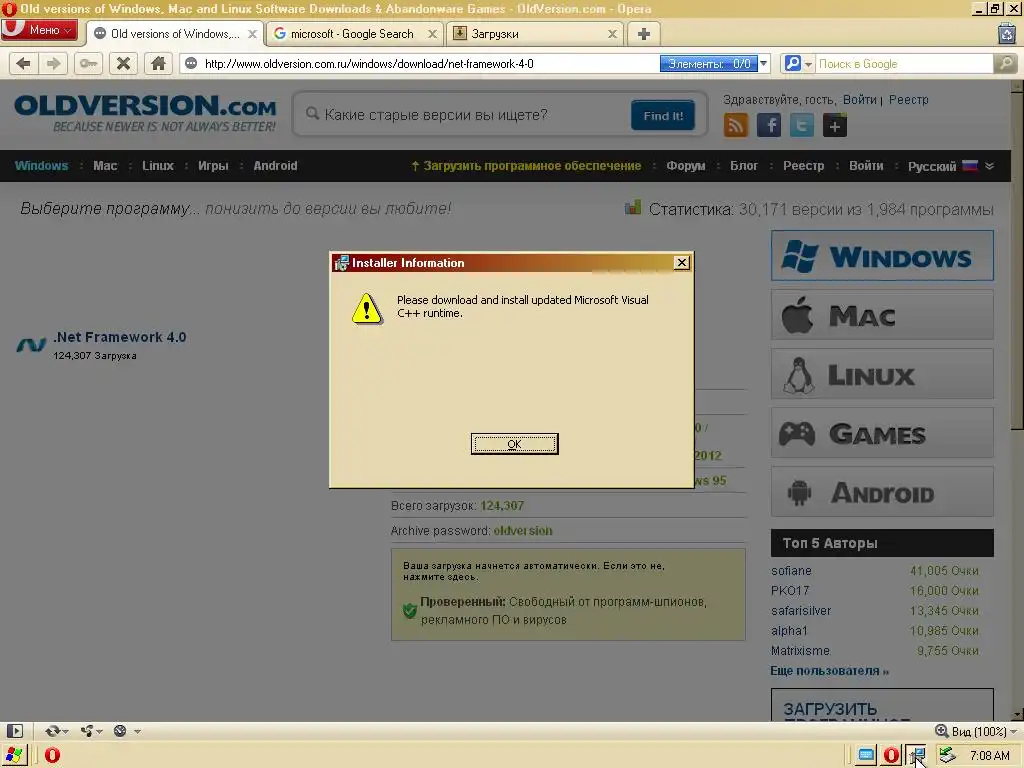This screenshot has width=1024, height=768.
Task: Close the microsoft - Google Search tab
Action: click(432, 34)
